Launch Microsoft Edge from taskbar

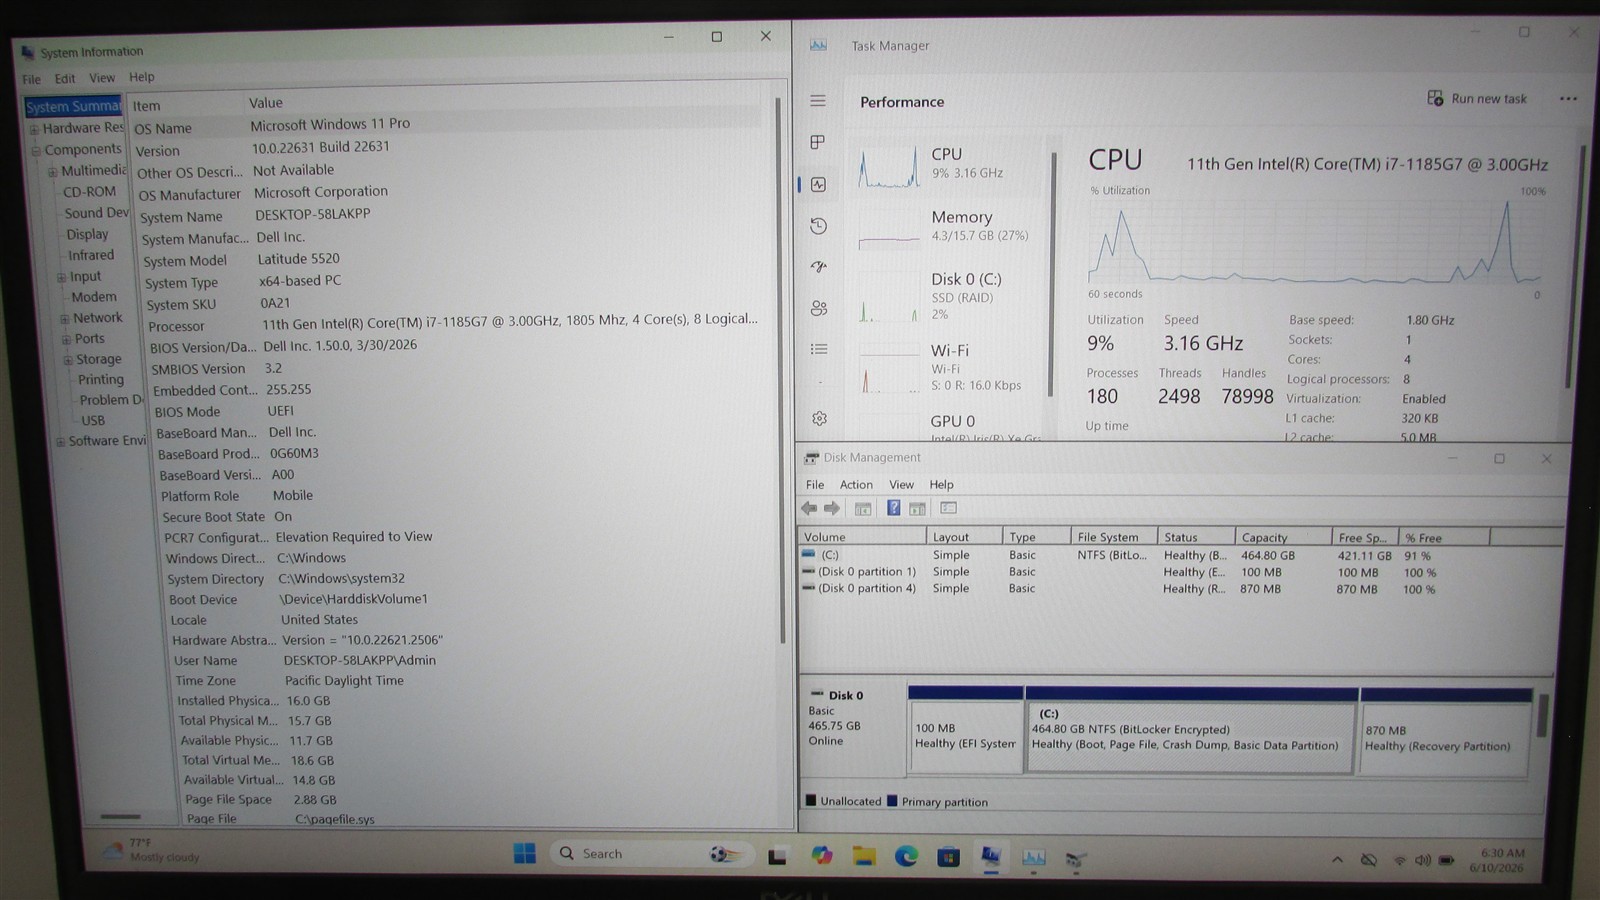(x=906, y=856)
